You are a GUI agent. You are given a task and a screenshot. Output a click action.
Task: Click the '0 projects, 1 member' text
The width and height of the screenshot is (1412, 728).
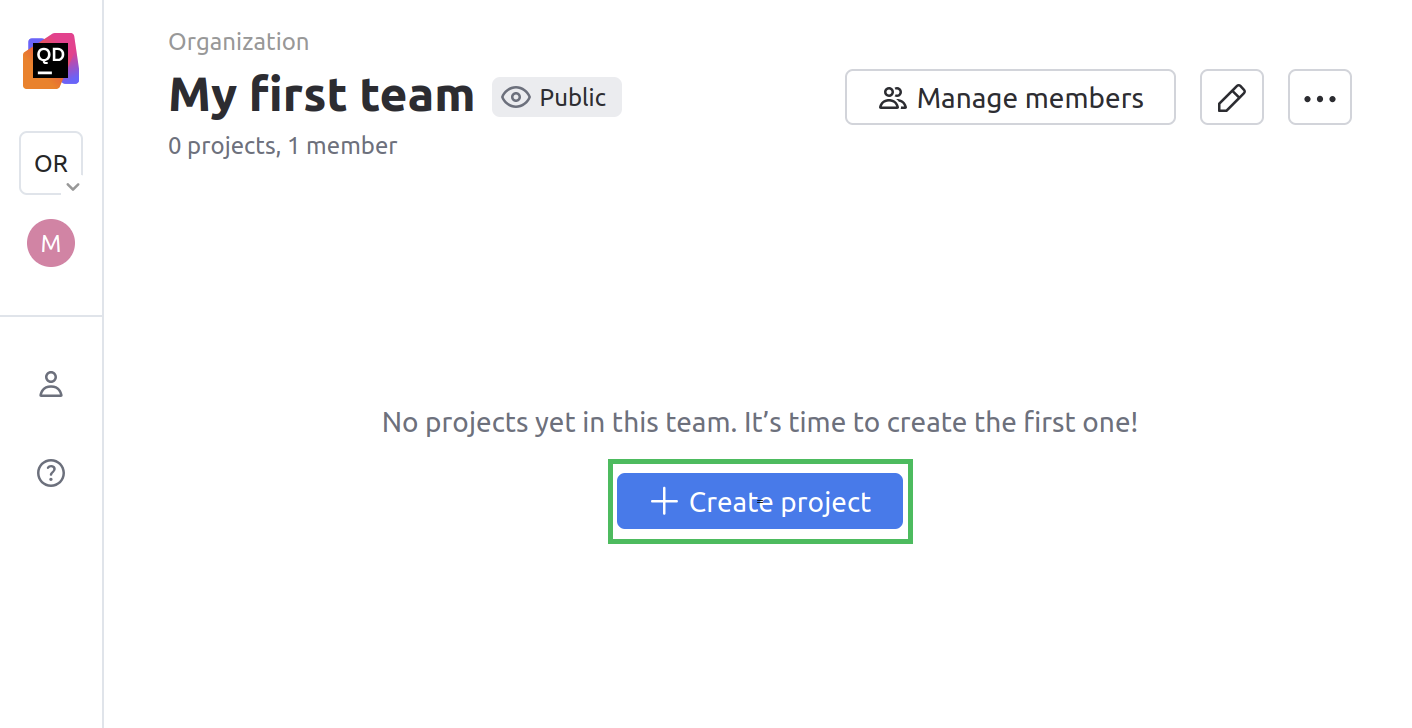point(281,145)
